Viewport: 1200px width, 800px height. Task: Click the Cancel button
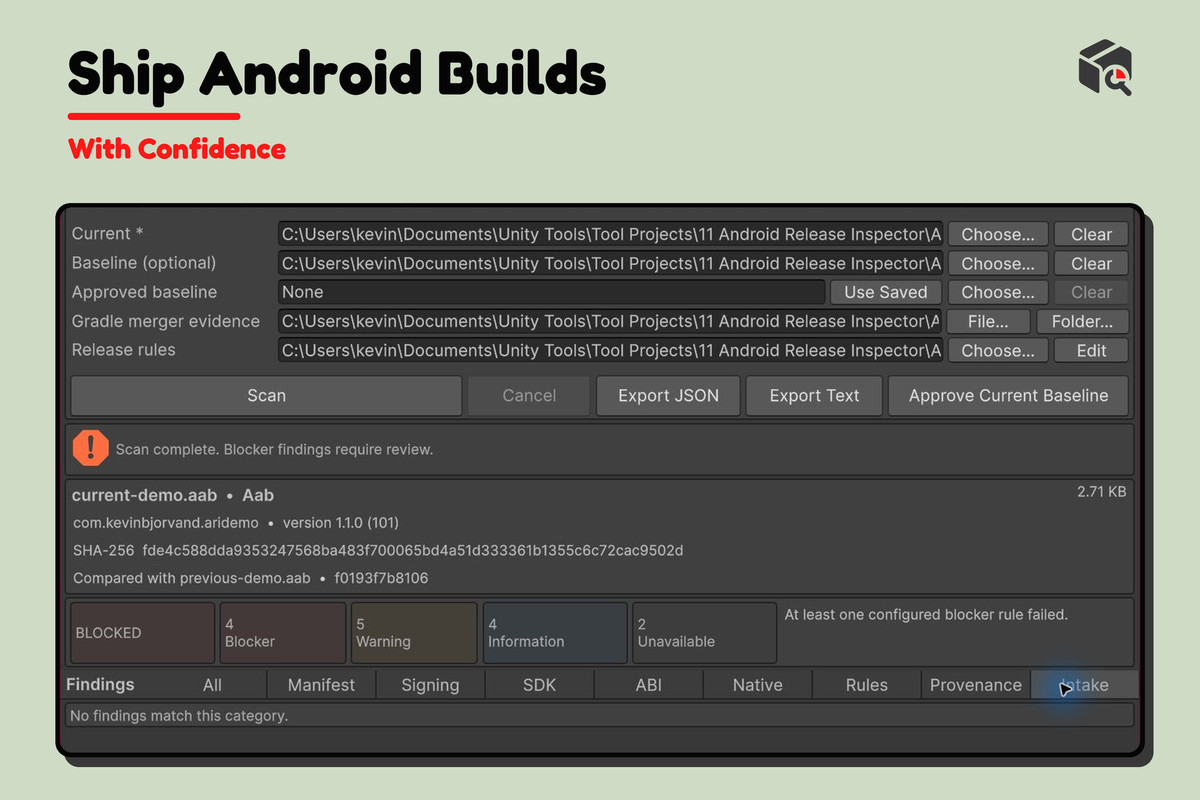coord(529,395)
